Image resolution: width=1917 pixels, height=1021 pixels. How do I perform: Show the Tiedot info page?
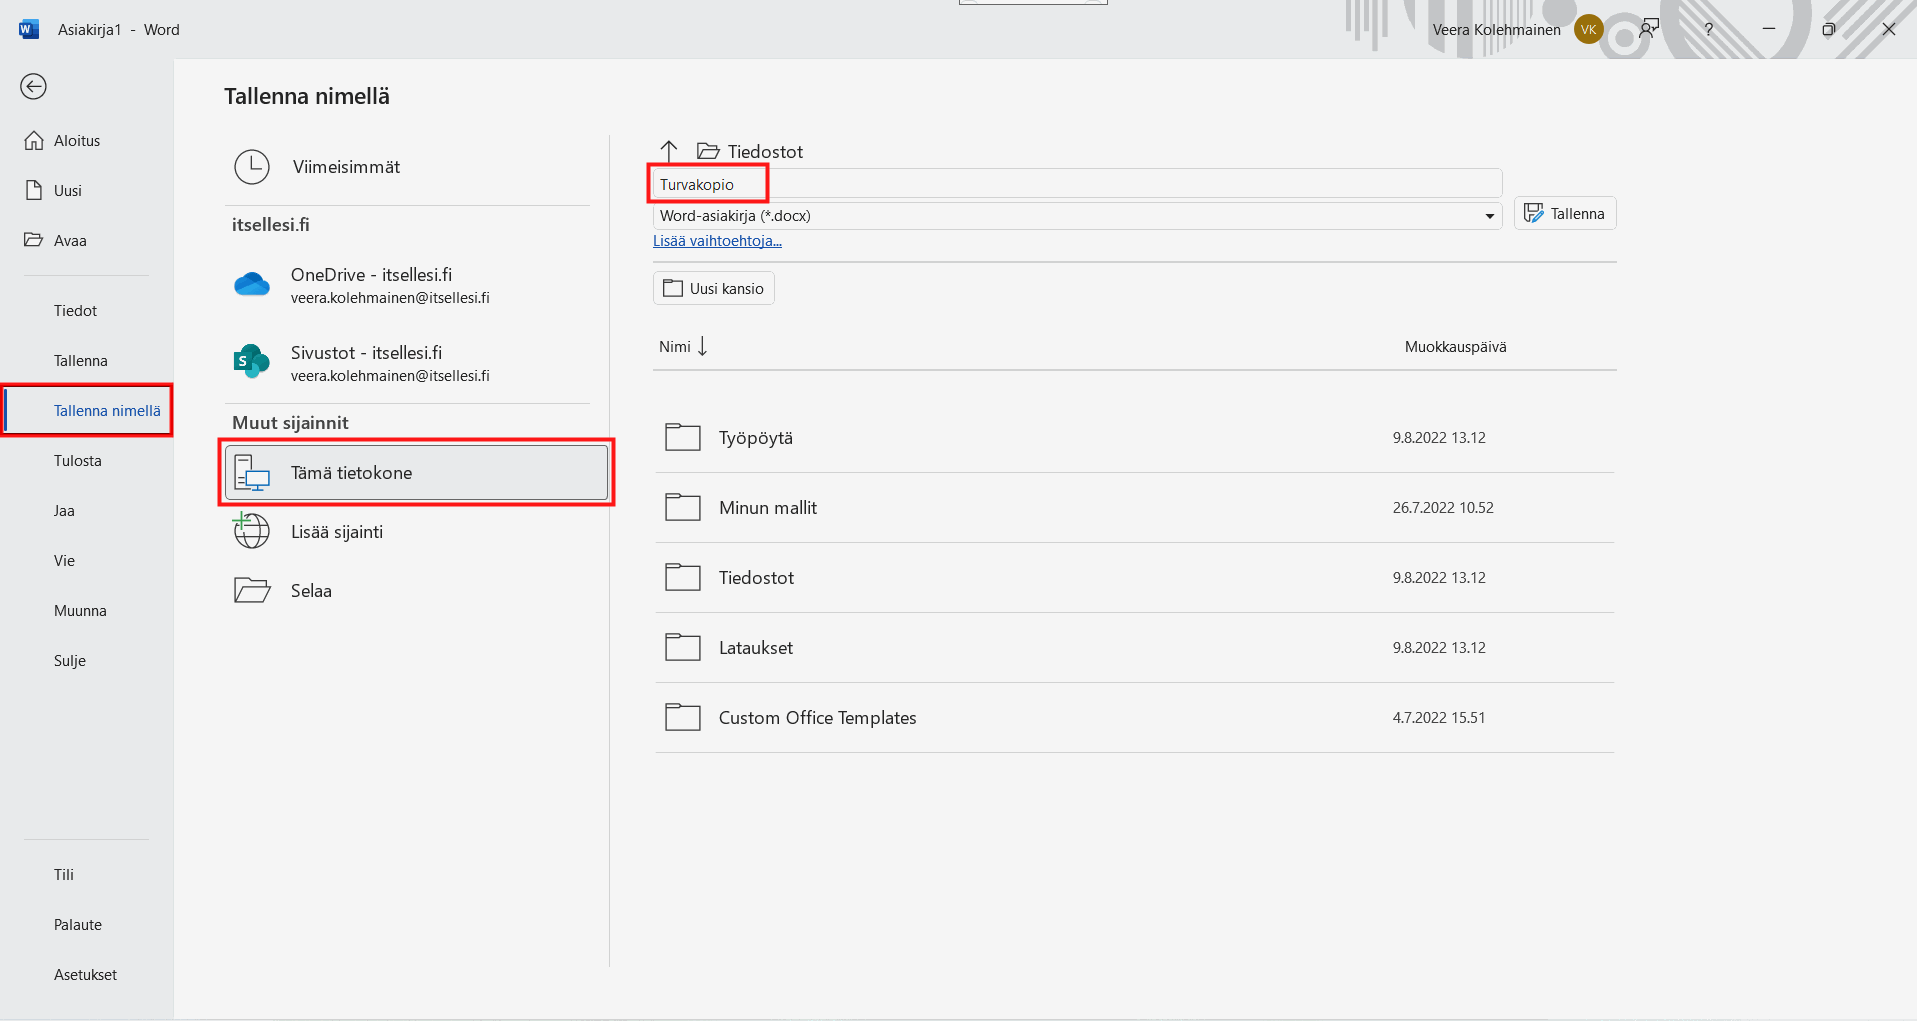(x=76, y=311)
